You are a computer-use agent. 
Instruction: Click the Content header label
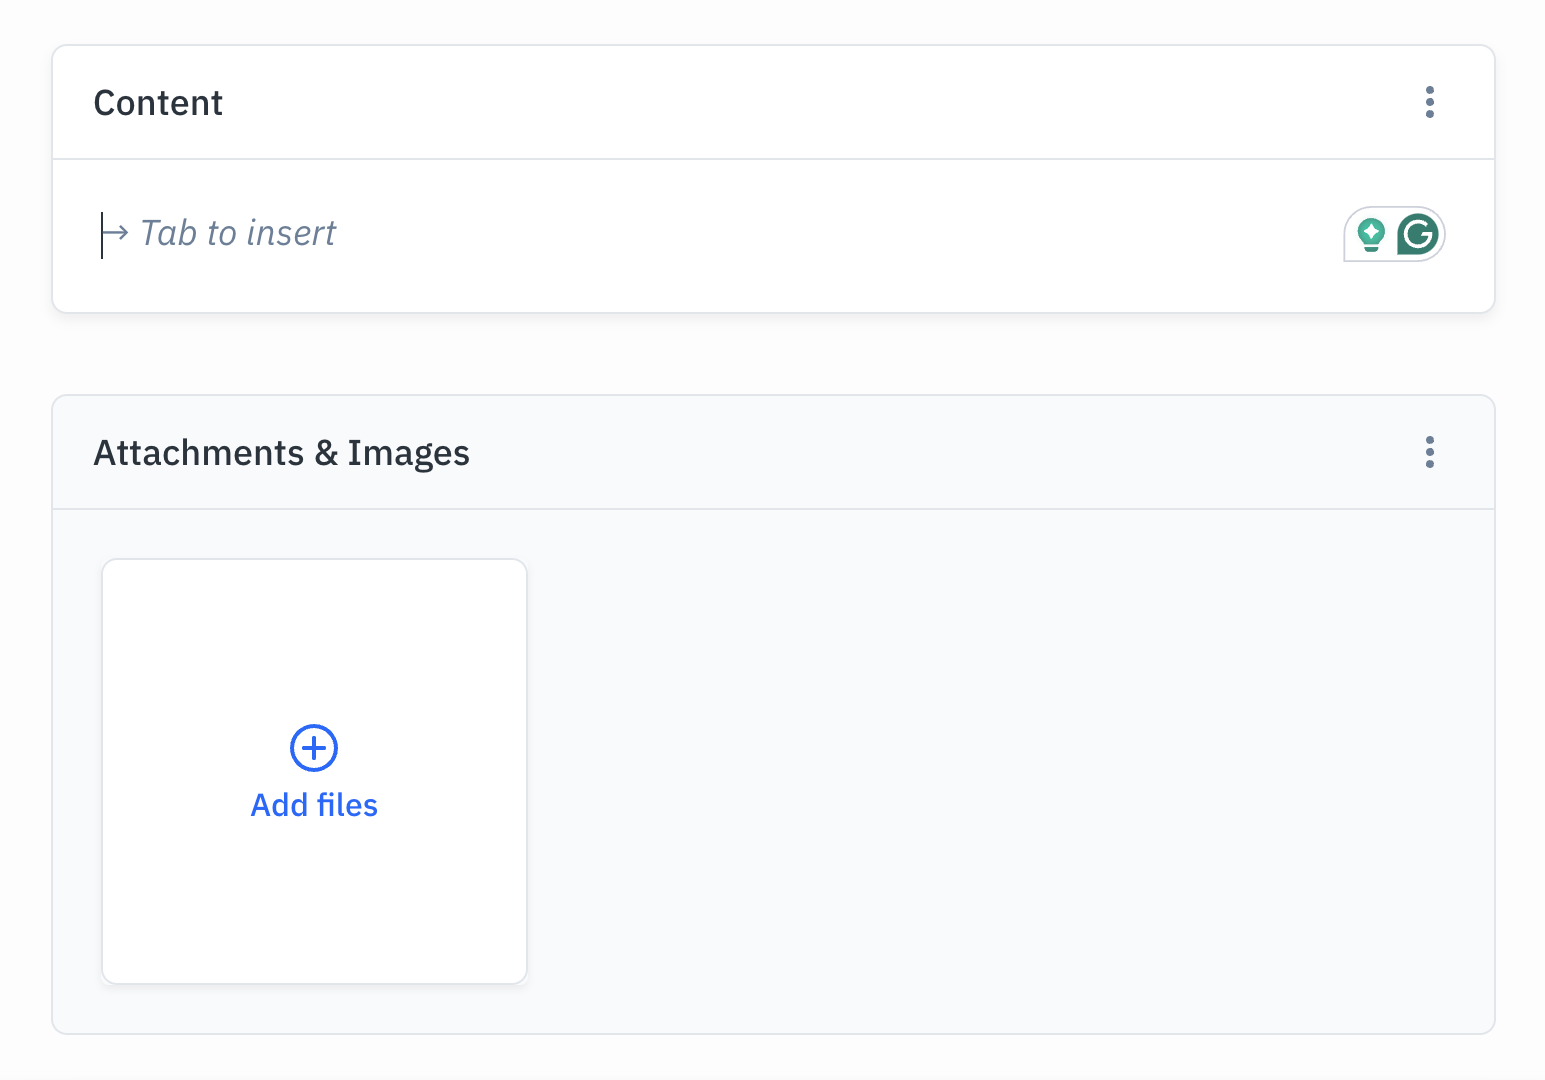click(x=158, y=102)
